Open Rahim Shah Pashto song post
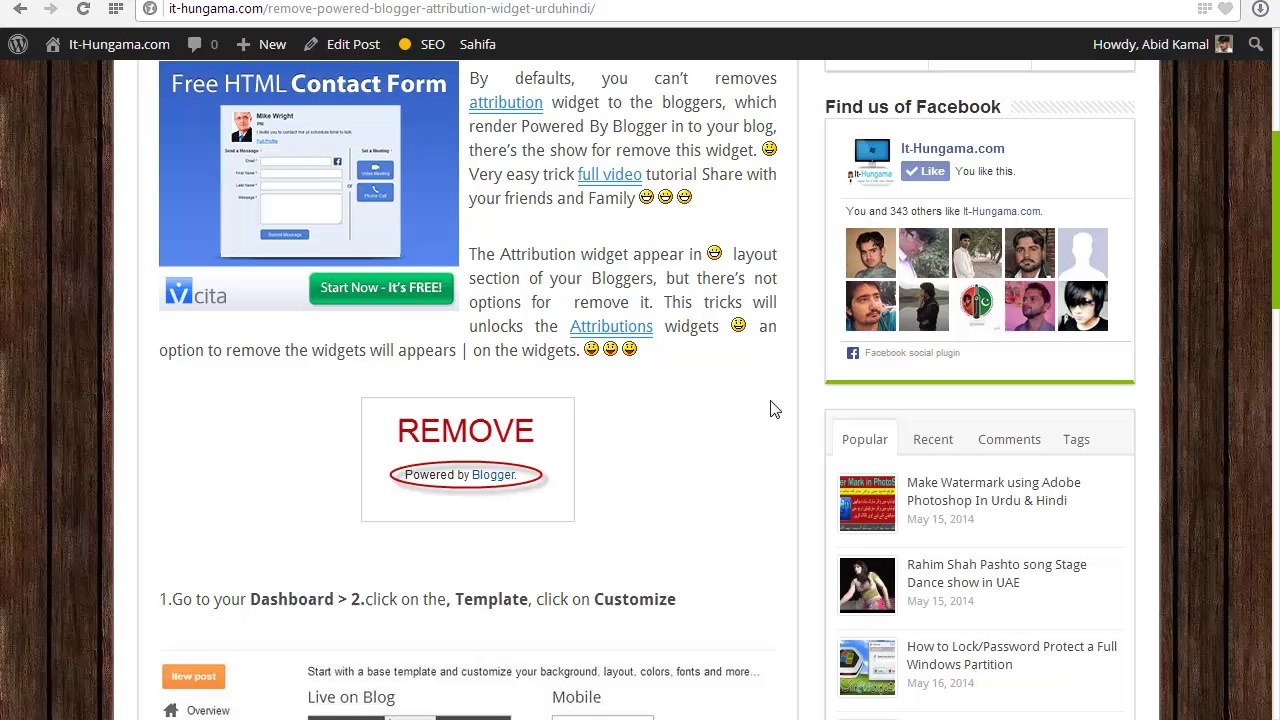This screenshot has height=720, width=1280. [997, 574]
